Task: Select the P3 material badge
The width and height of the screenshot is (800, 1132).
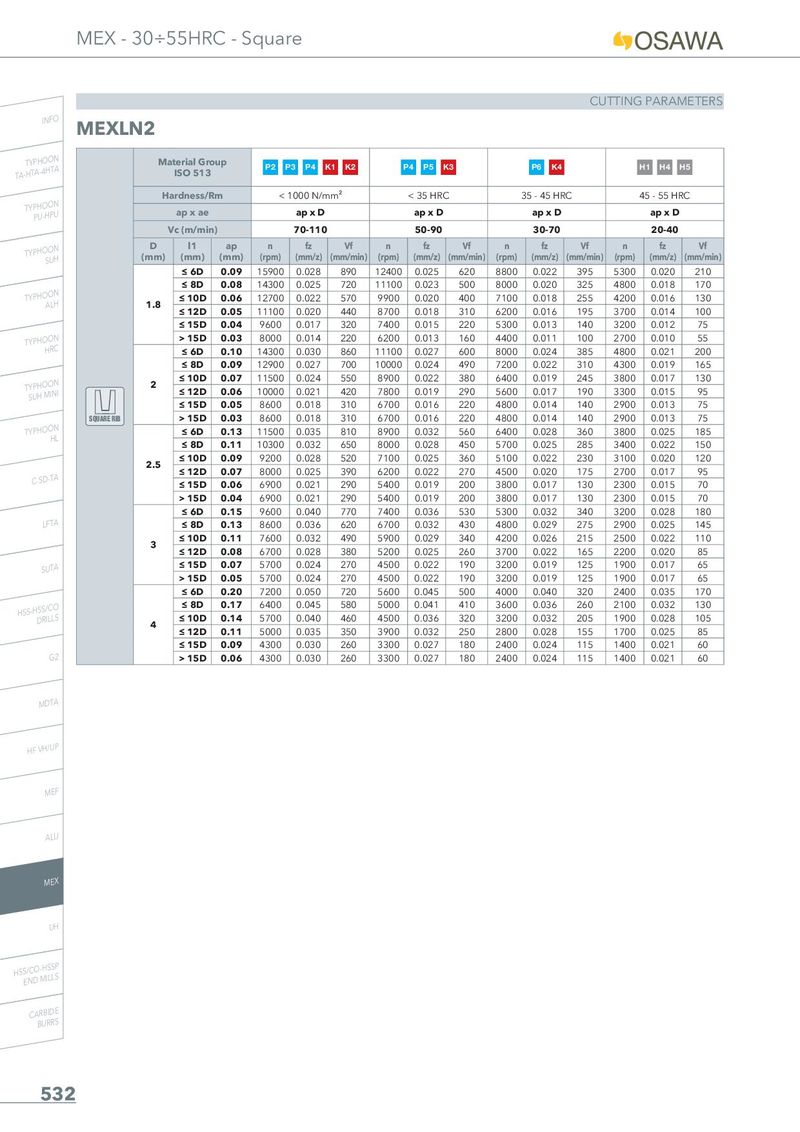Action: point(290,167)
